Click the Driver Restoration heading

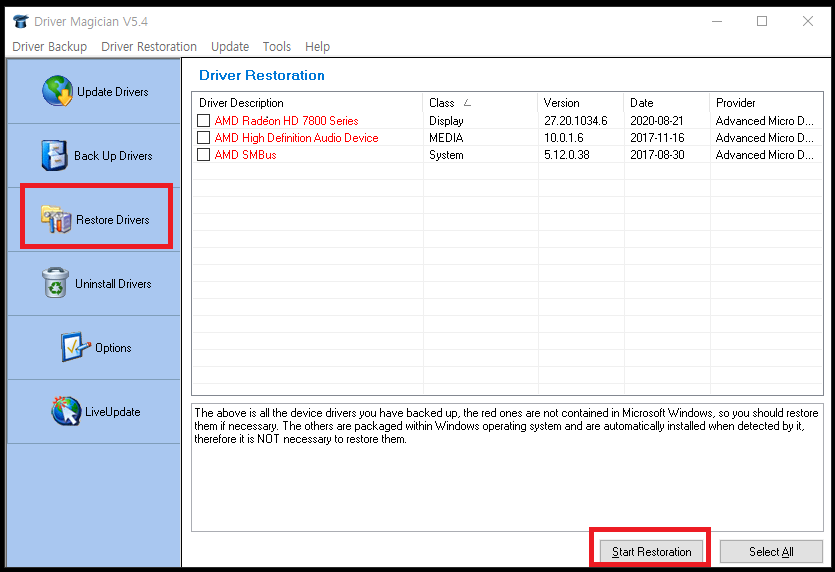(261, 75)
